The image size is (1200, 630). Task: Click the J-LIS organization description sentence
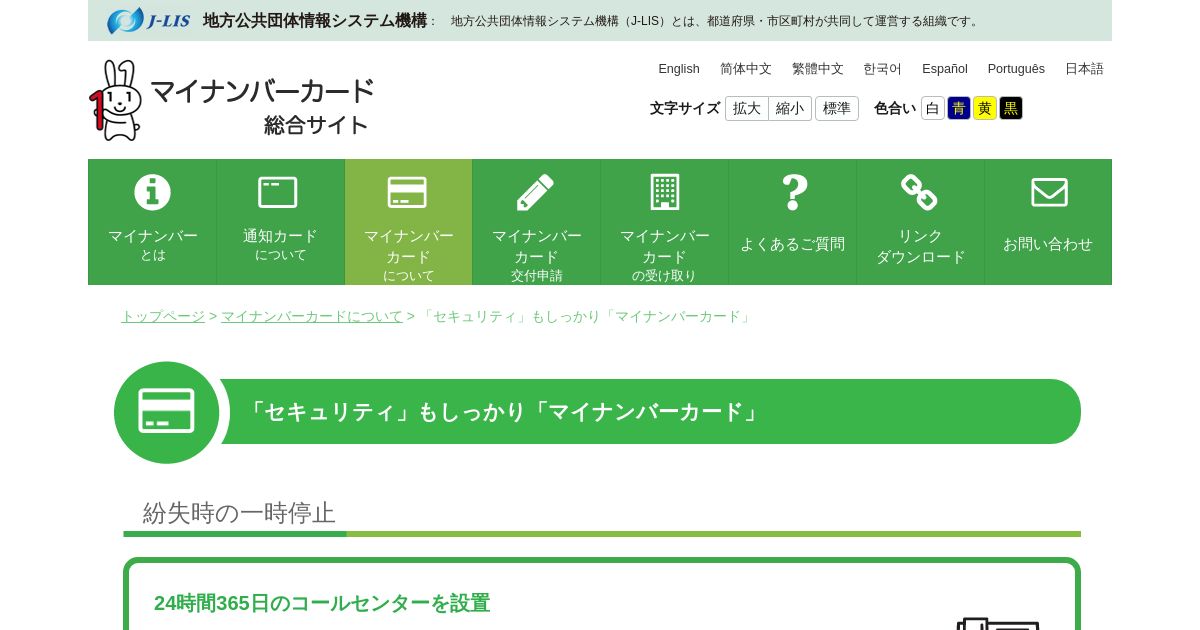(x=716, y=21)
